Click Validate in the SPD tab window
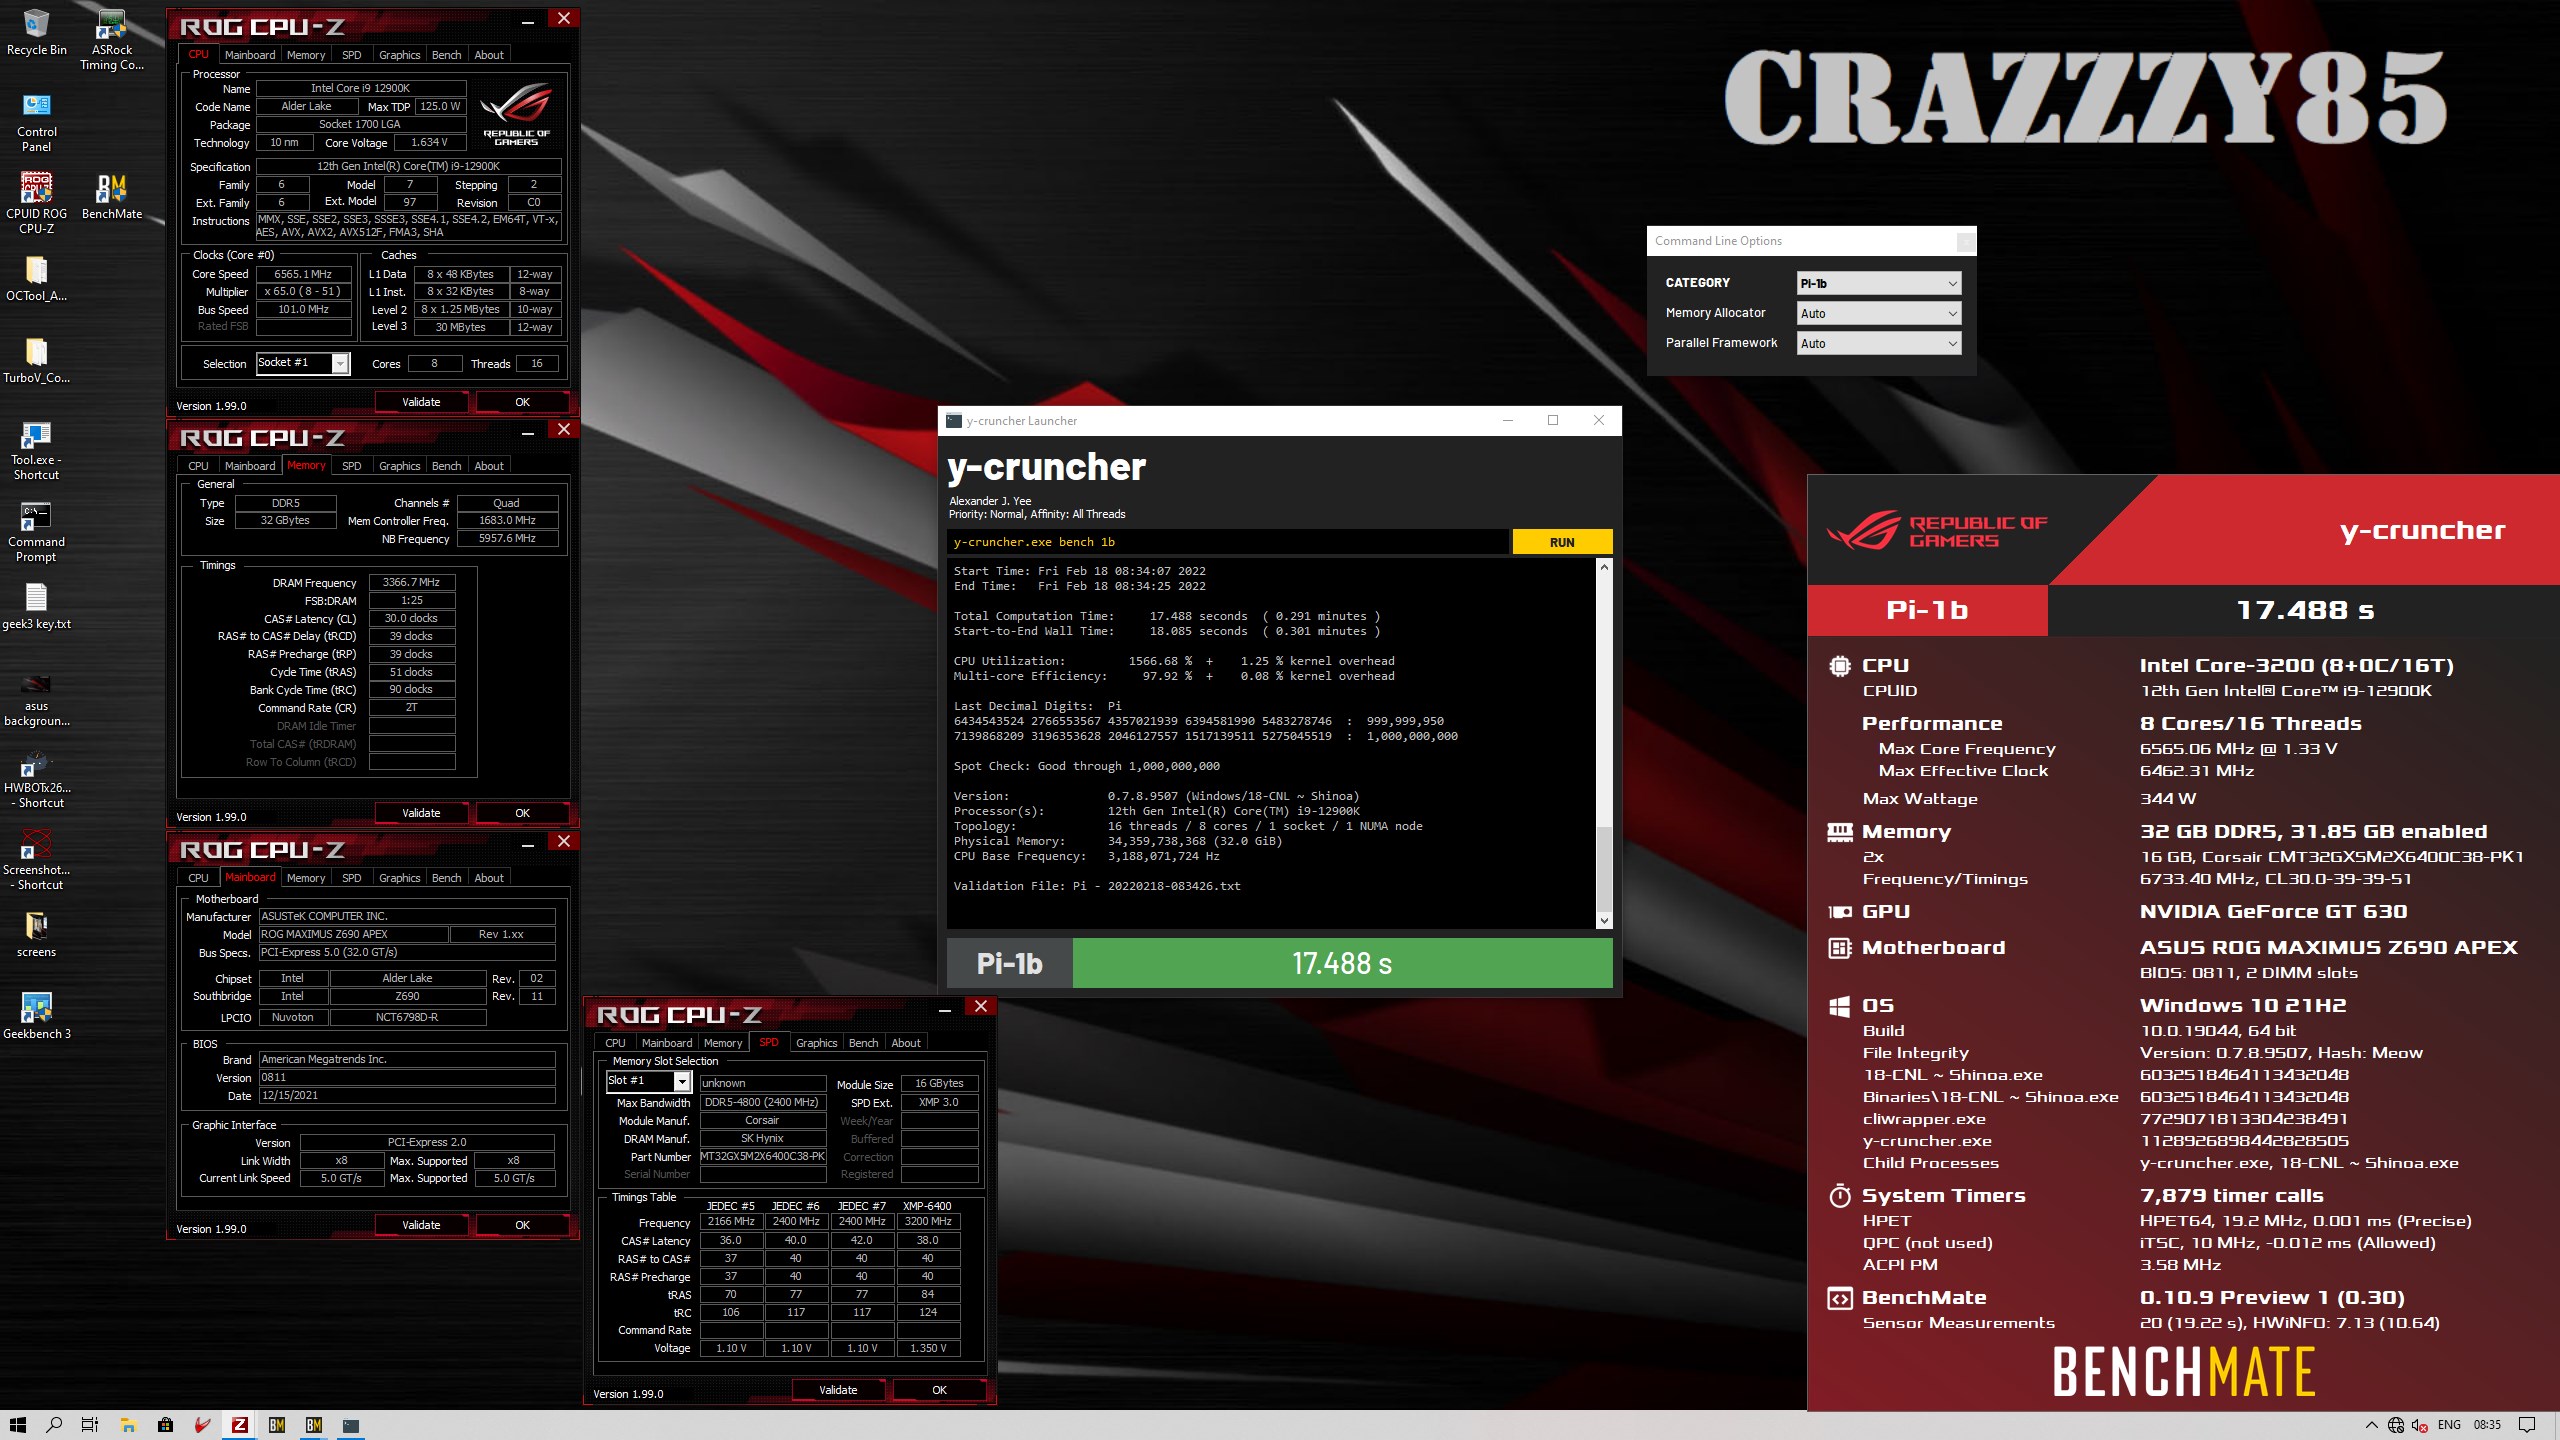The image size is (2560, 1440). click(x=838, y=1390)
